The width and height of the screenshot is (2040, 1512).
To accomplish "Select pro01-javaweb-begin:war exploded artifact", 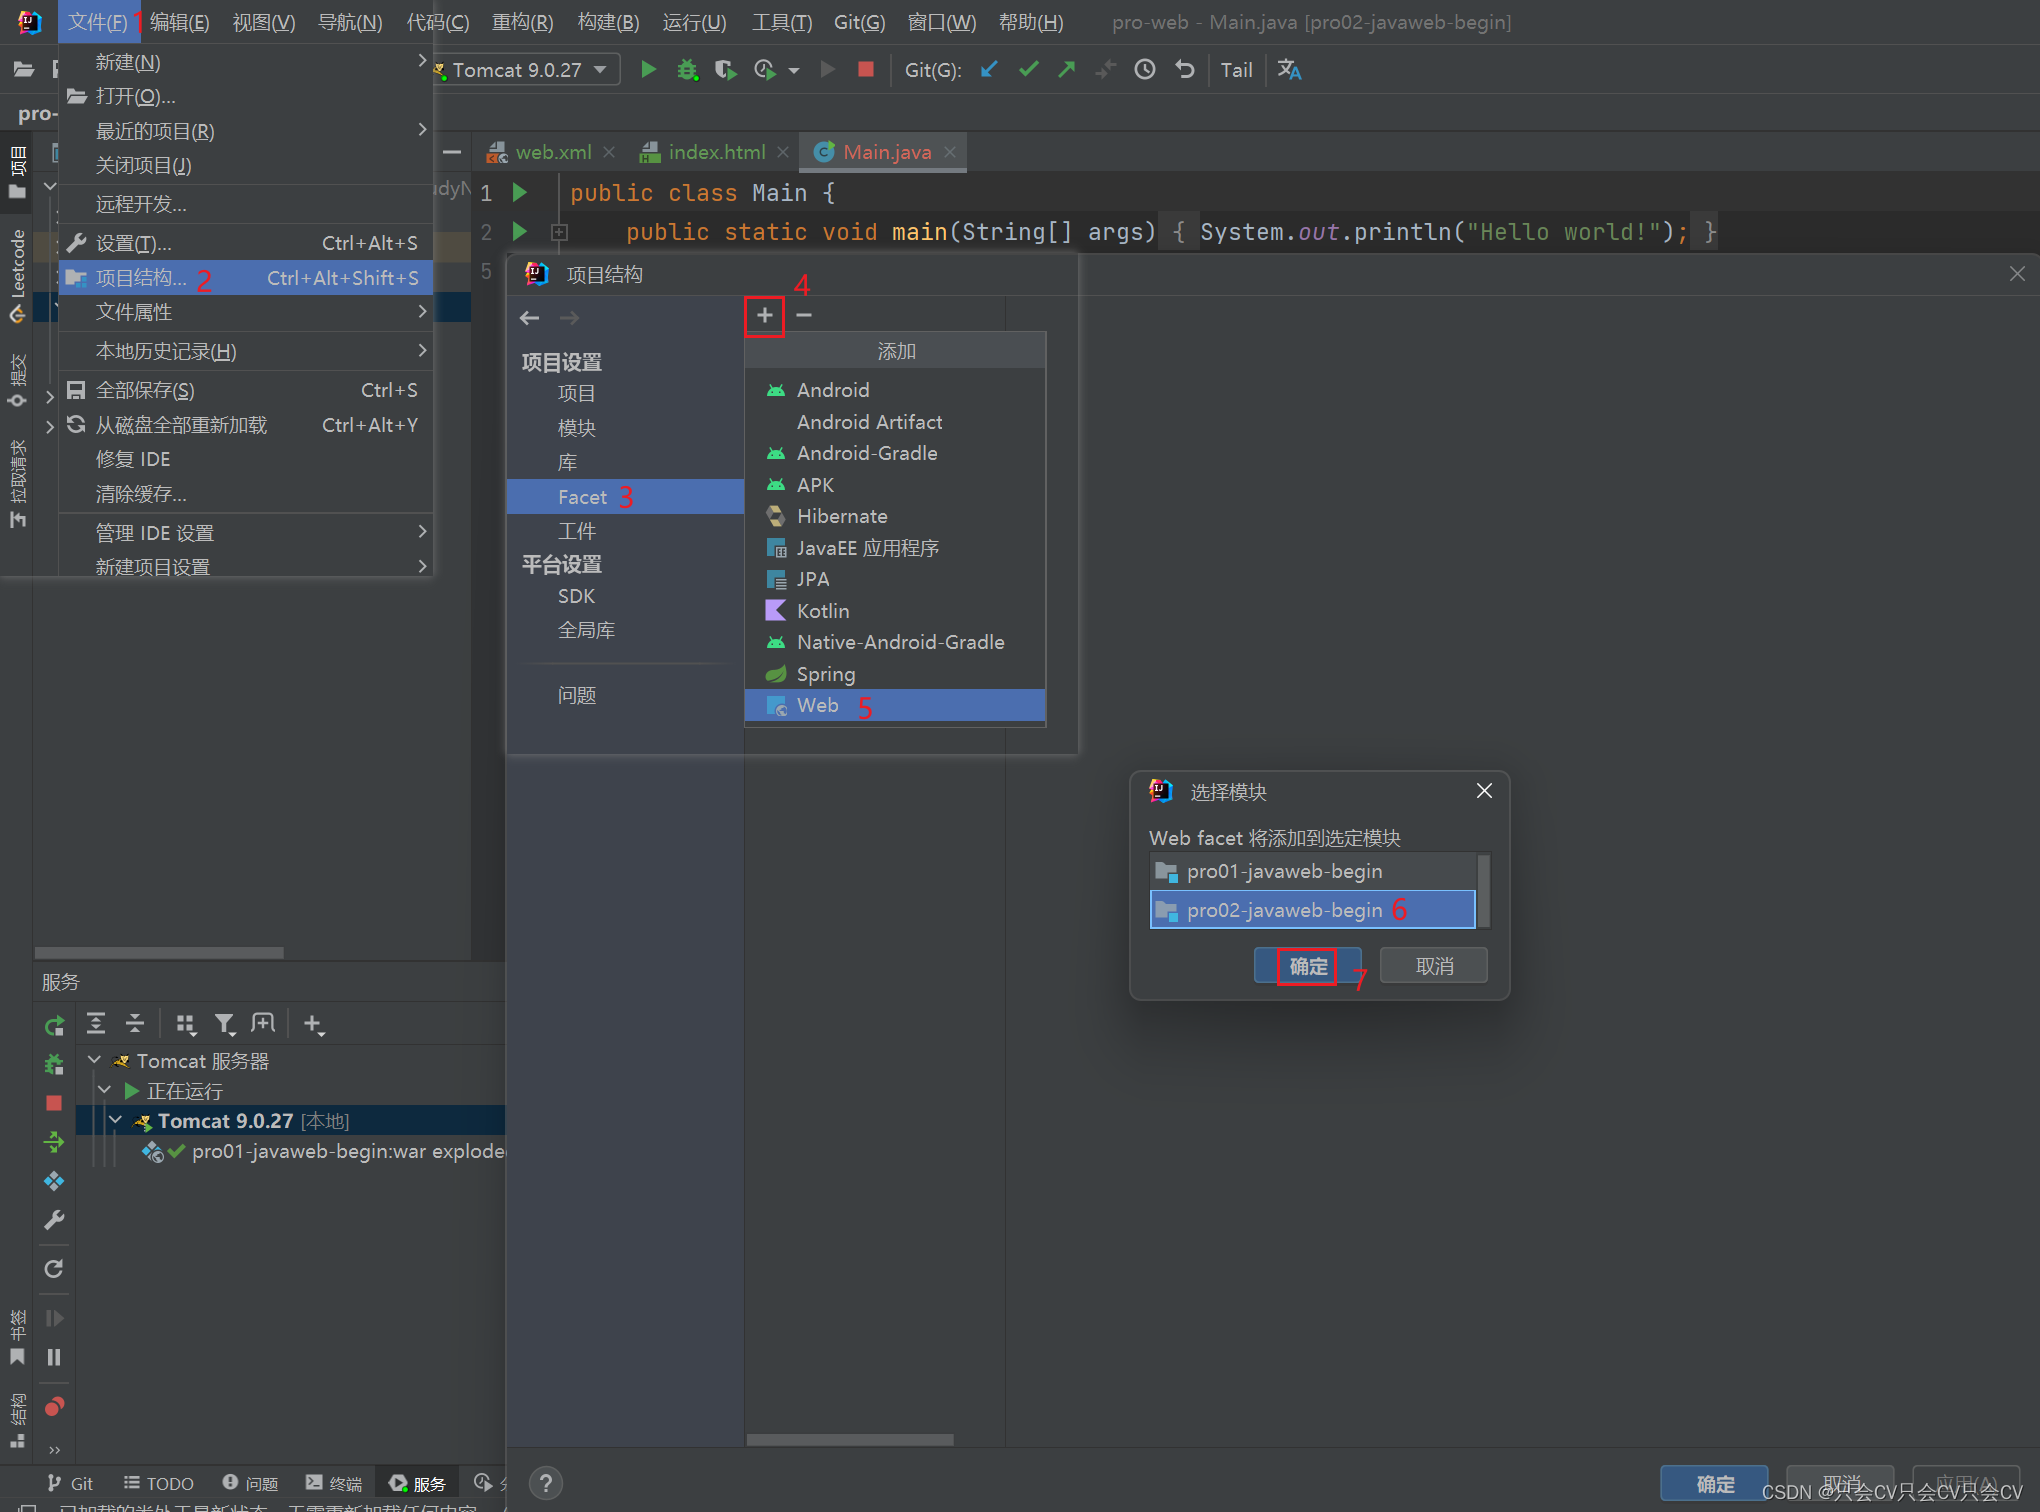I will coord(325,1151).
